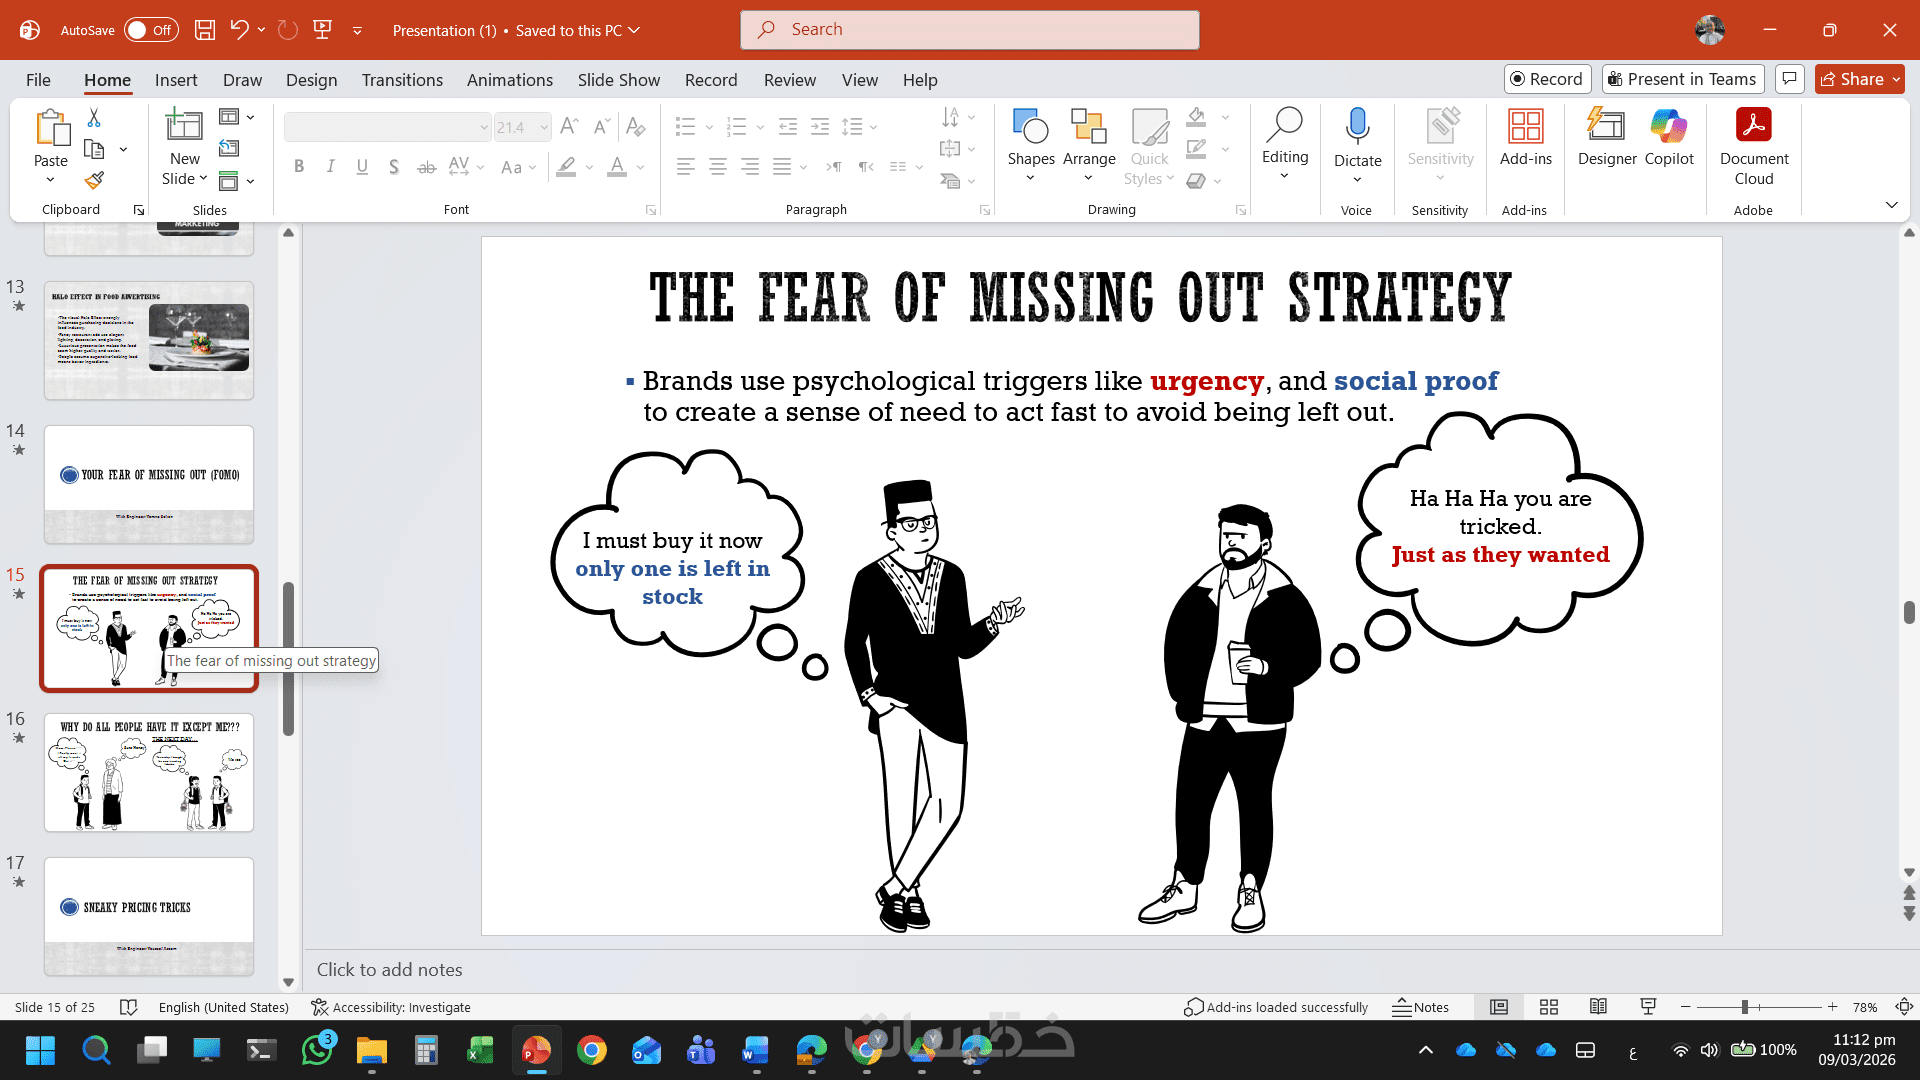The width and height of the screenshot is (1920, 1080).
Task: Click the Format Painter brush icon
Action: [94, 180]
